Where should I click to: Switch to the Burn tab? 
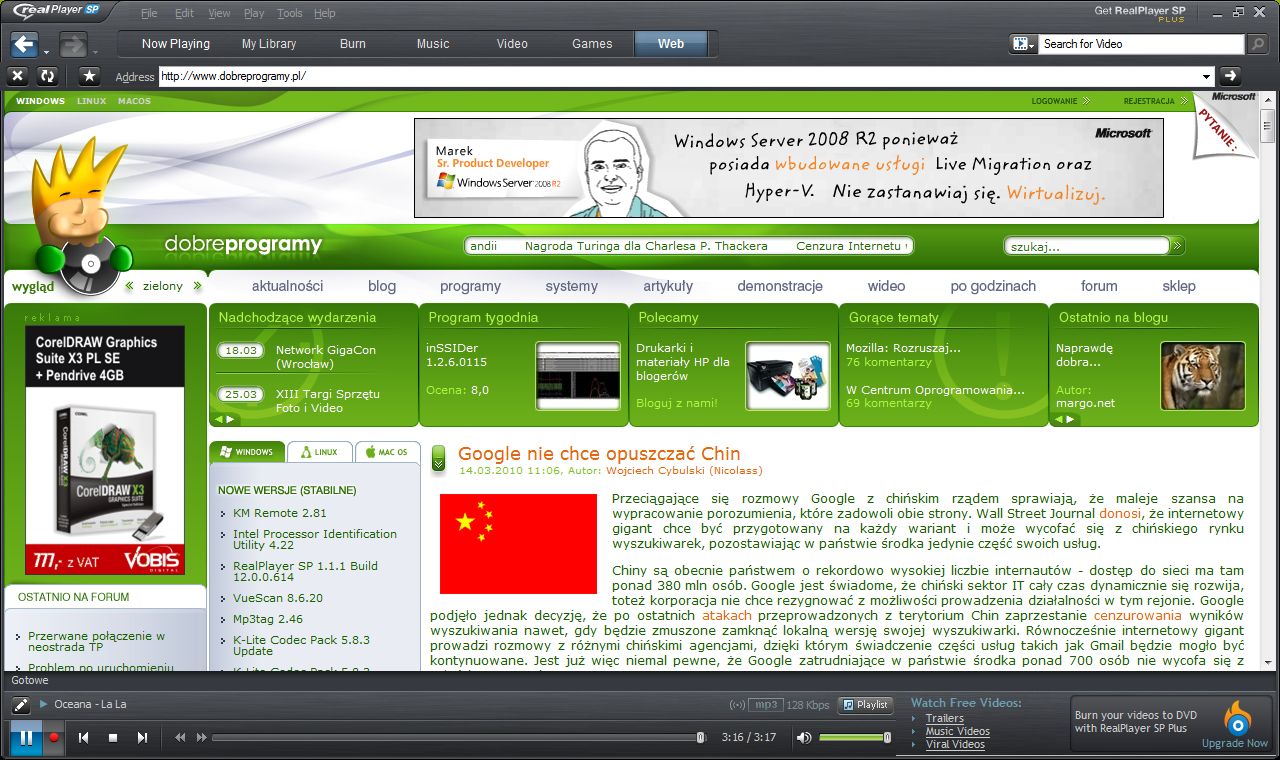(x=353, y=44)
